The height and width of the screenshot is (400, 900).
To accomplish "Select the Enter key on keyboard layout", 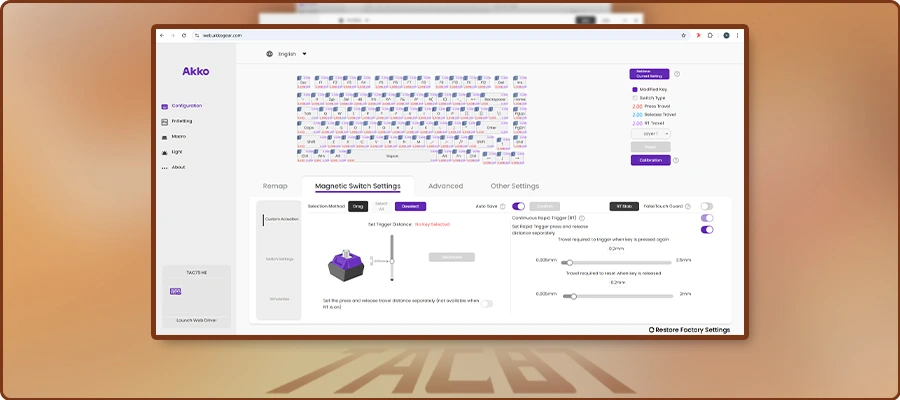I will click(x=491, y=127).
